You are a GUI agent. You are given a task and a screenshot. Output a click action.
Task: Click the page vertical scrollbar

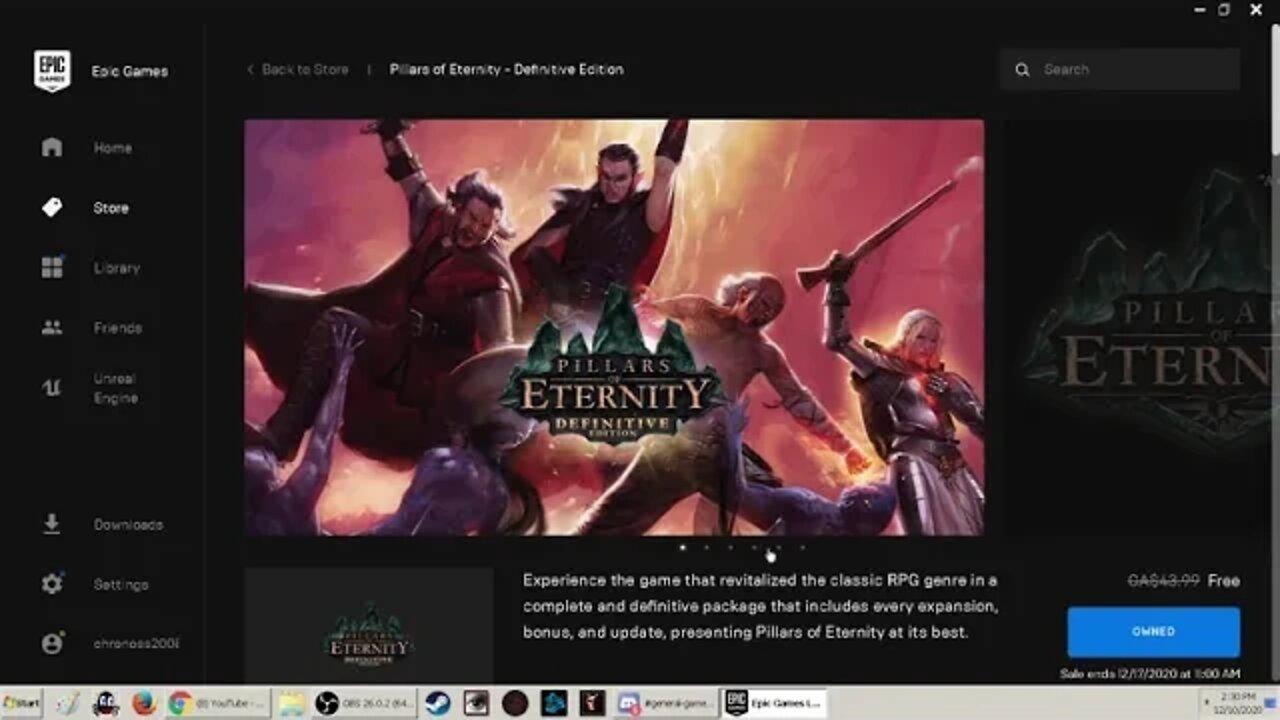1275,90
